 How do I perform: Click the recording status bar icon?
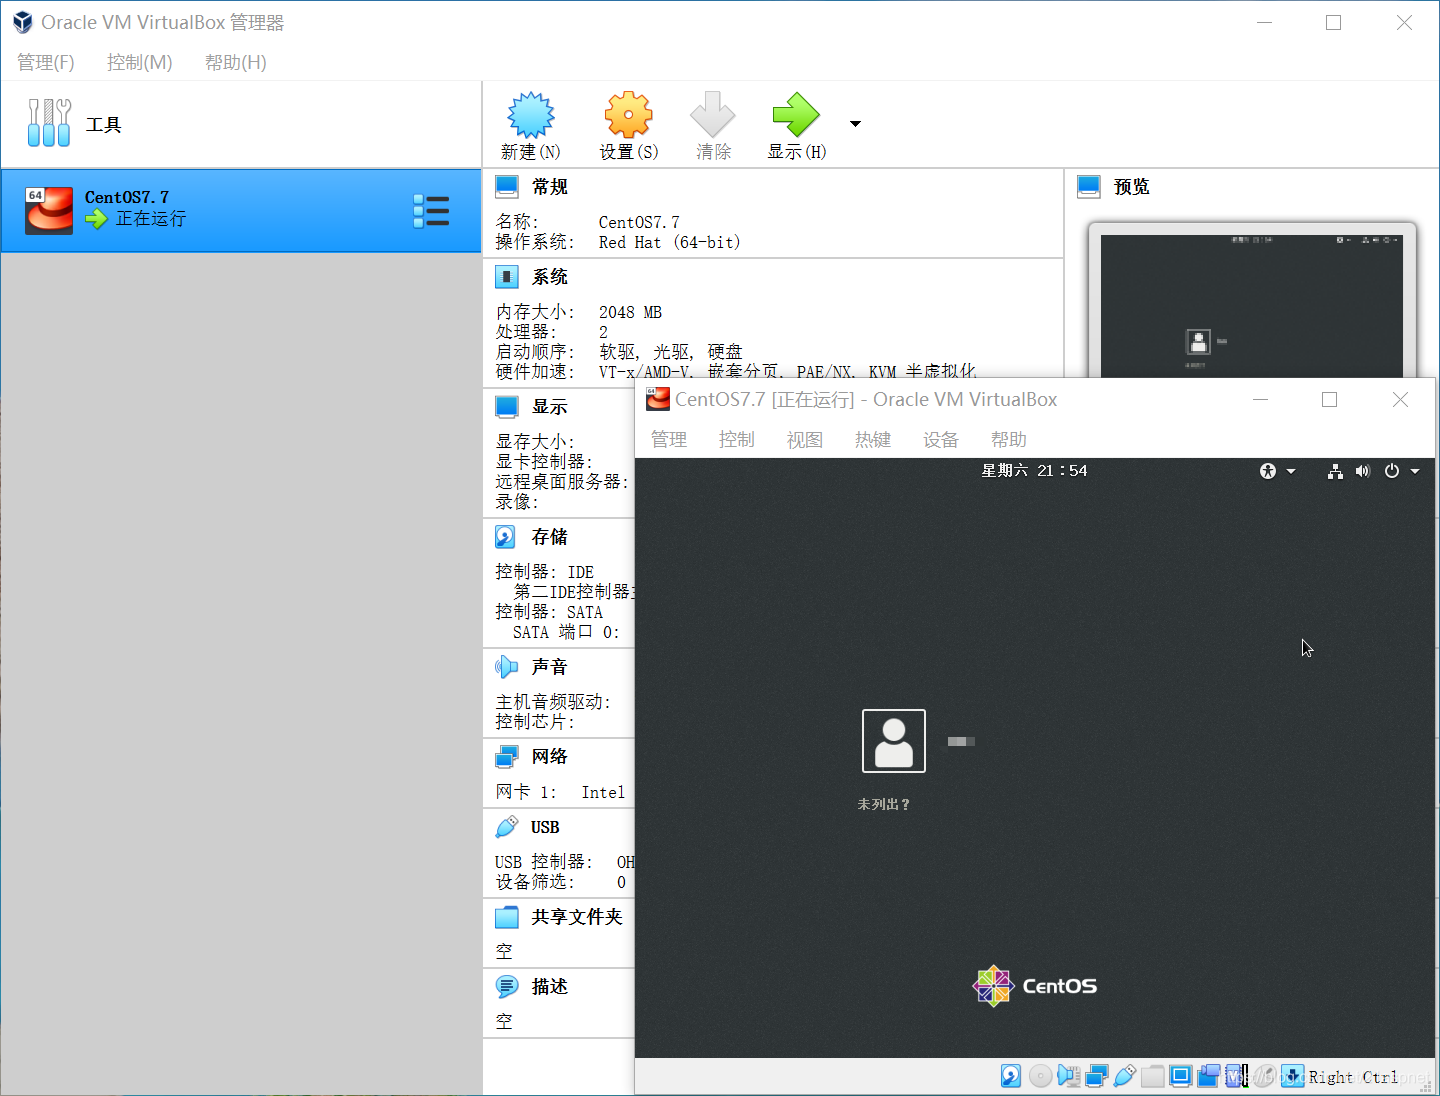coord(1208,1076)
